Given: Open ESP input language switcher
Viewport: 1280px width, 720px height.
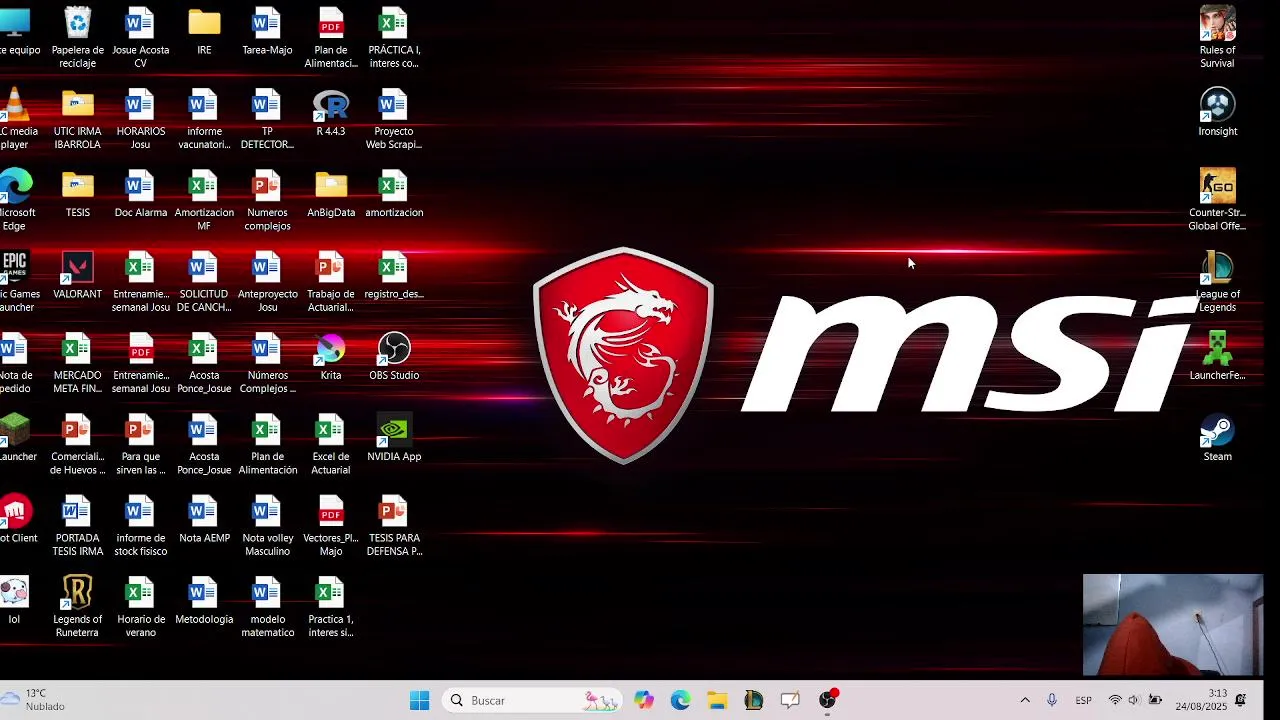Looking at the screenshot, I should coord(1083,700).
